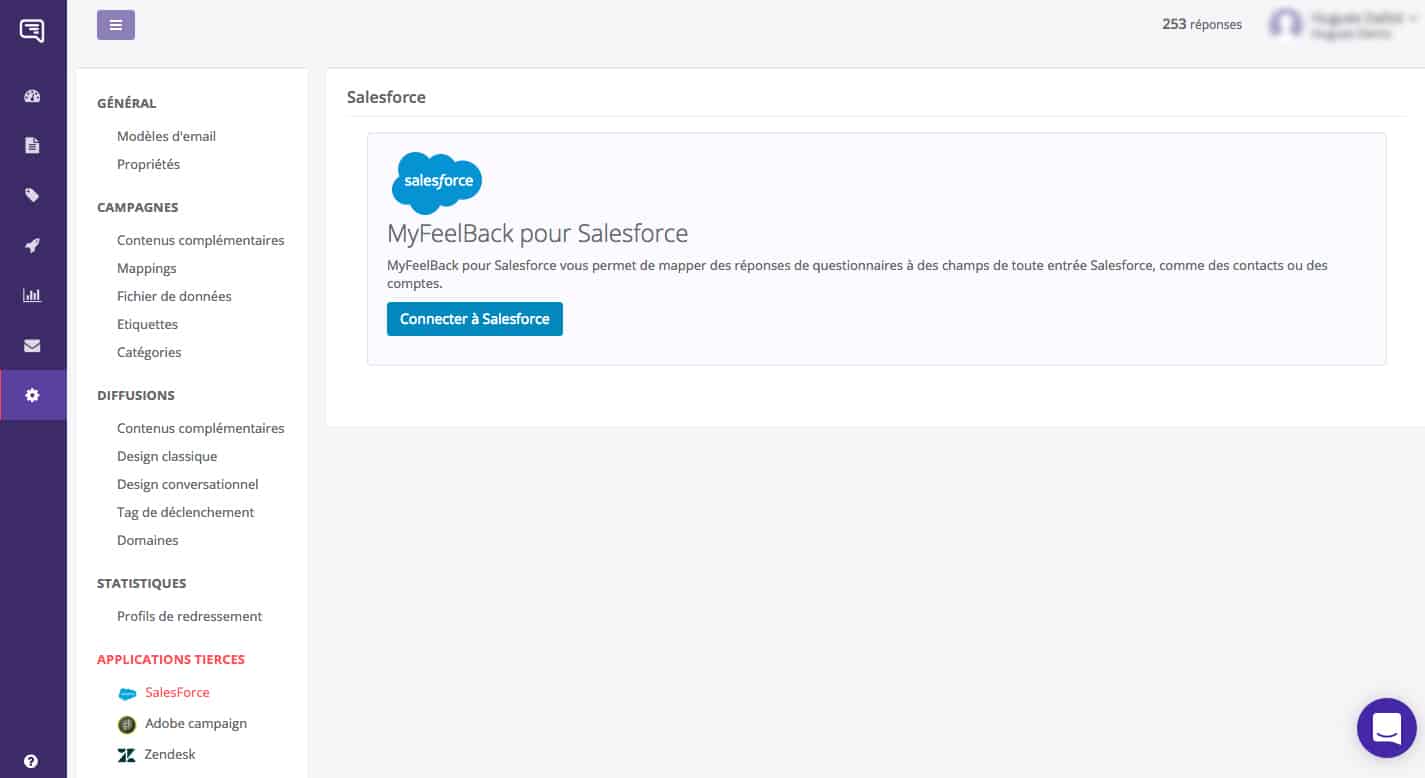Image resolution: width=1425 pixels, height=778 pixels.
Task: Open Tag de déclenchement
Action: [185, 512]
